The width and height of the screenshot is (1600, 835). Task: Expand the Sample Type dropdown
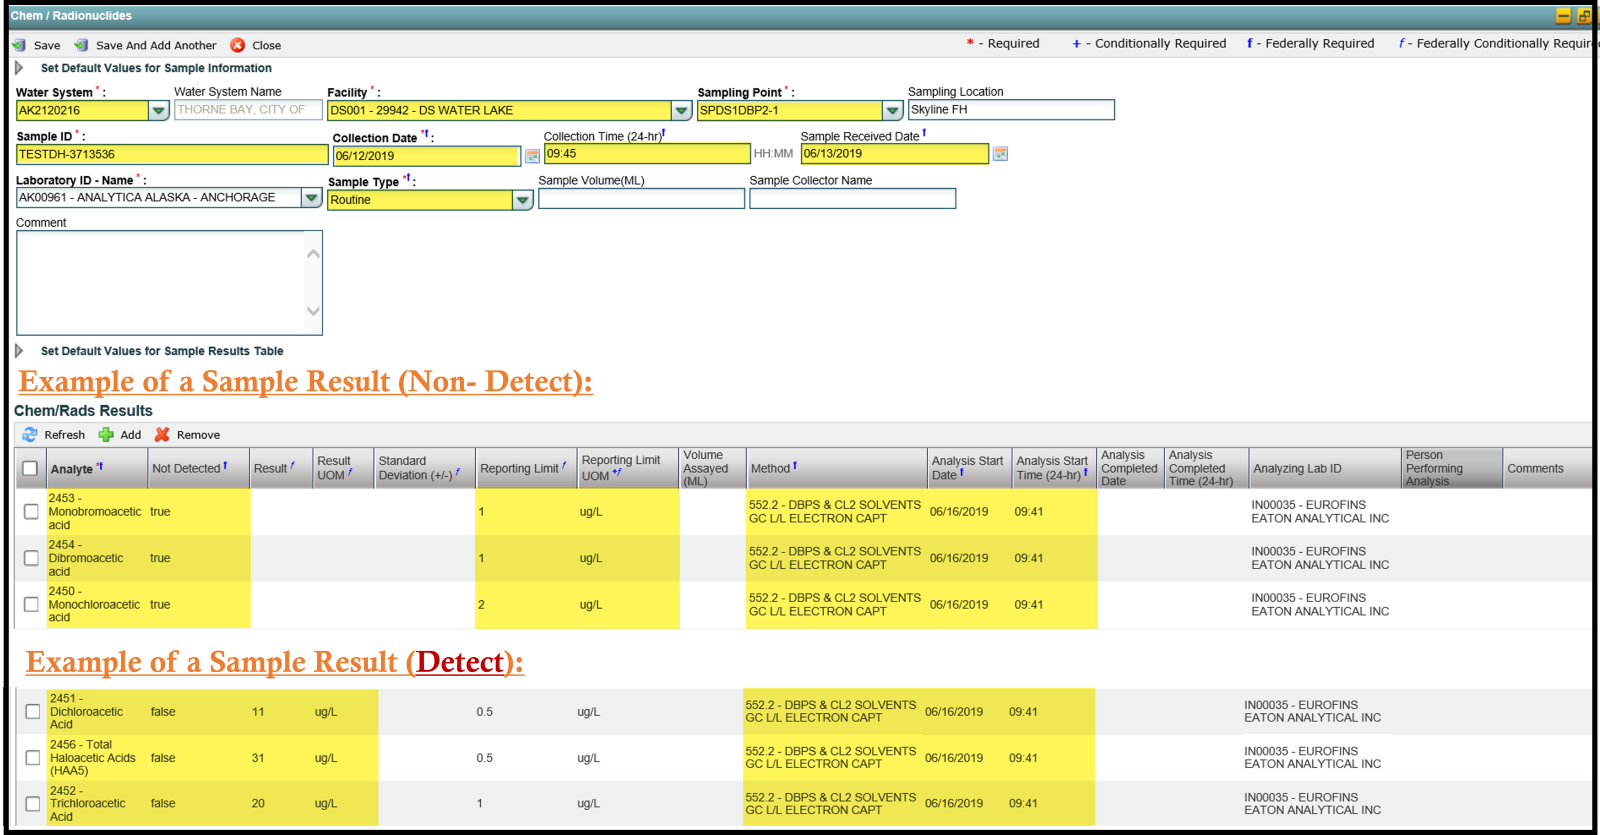pyautogui.click(x=522, y=200)
